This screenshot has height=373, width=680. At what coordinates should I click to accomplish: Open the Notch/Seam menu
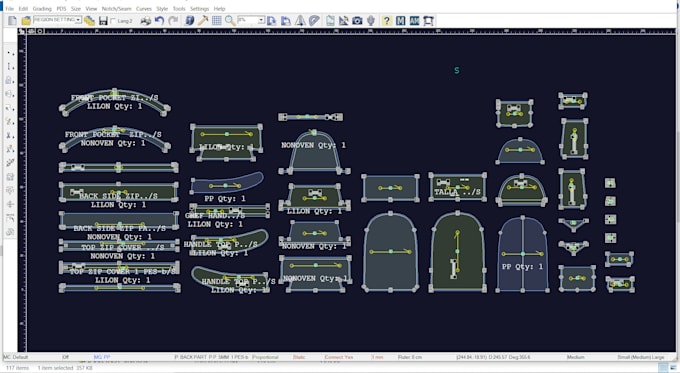[x=116, y=9]
